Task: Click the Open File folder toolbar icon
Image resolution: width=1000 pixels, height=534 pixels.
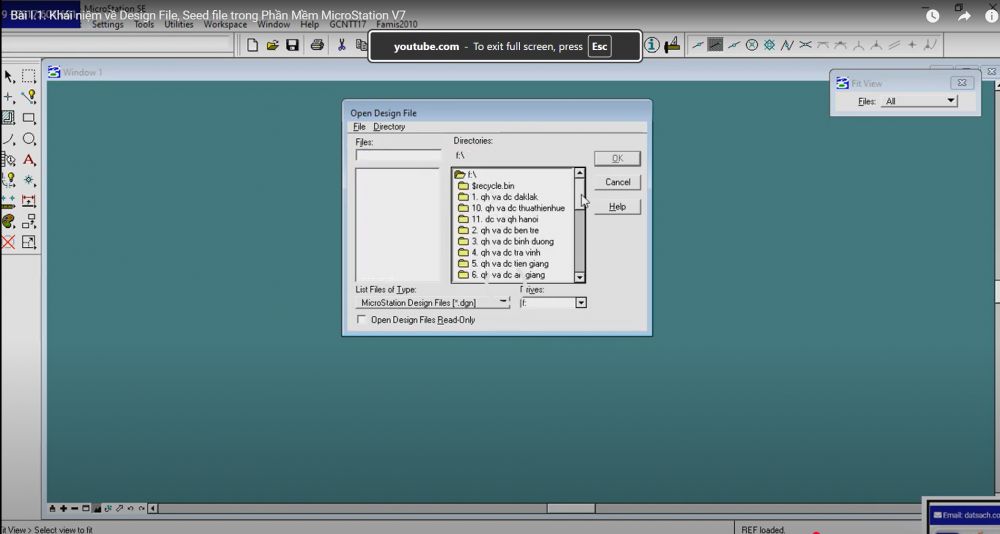Action: 272,45
